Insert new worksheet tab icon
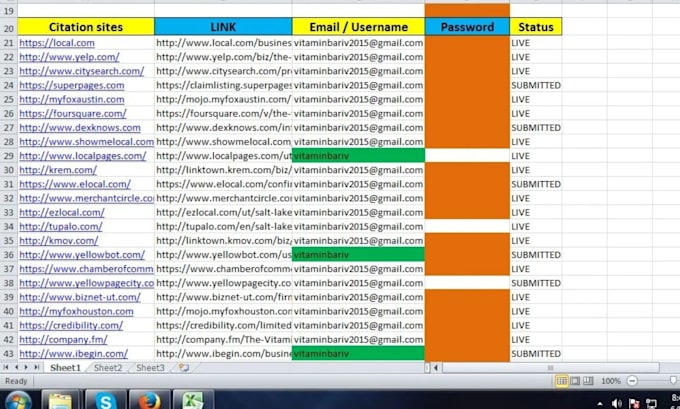This screenshot has width=680, height=409. [184, 367]
